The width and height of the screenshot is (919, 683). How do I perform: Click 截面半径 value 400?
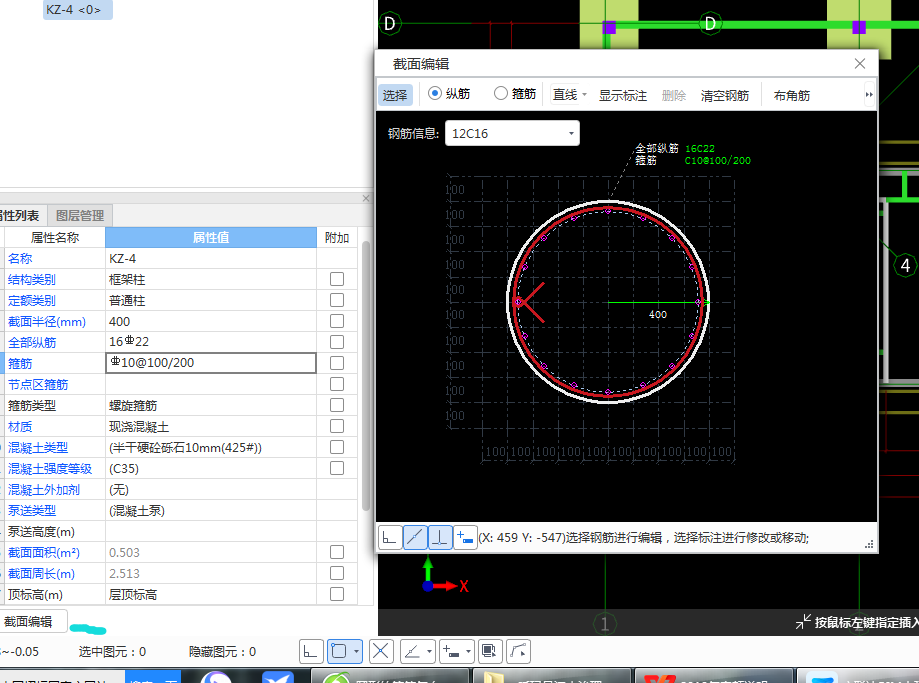click(211, 321)
